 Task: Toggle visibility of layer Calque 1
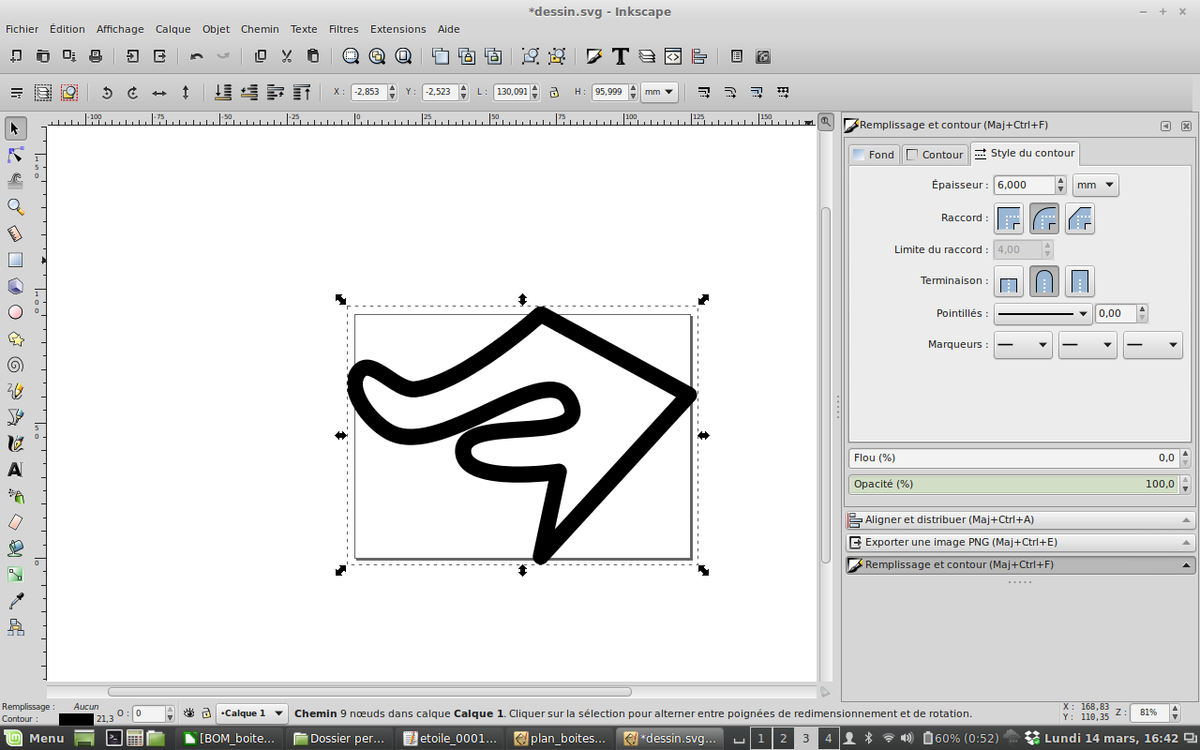click(188, 713)
